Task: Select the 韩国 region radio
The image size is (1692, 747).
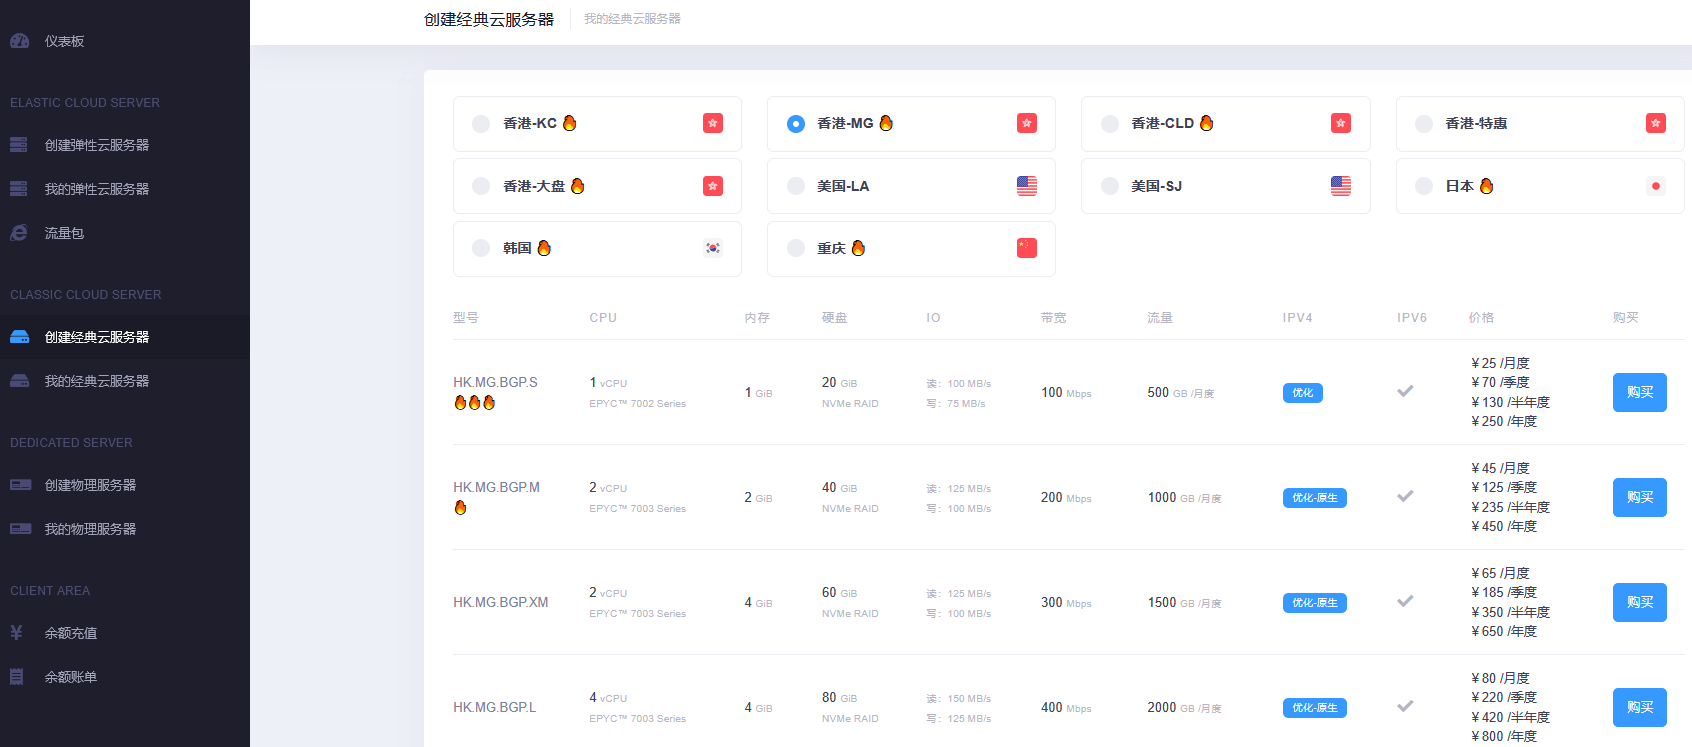Action: [x=481, y=248]
